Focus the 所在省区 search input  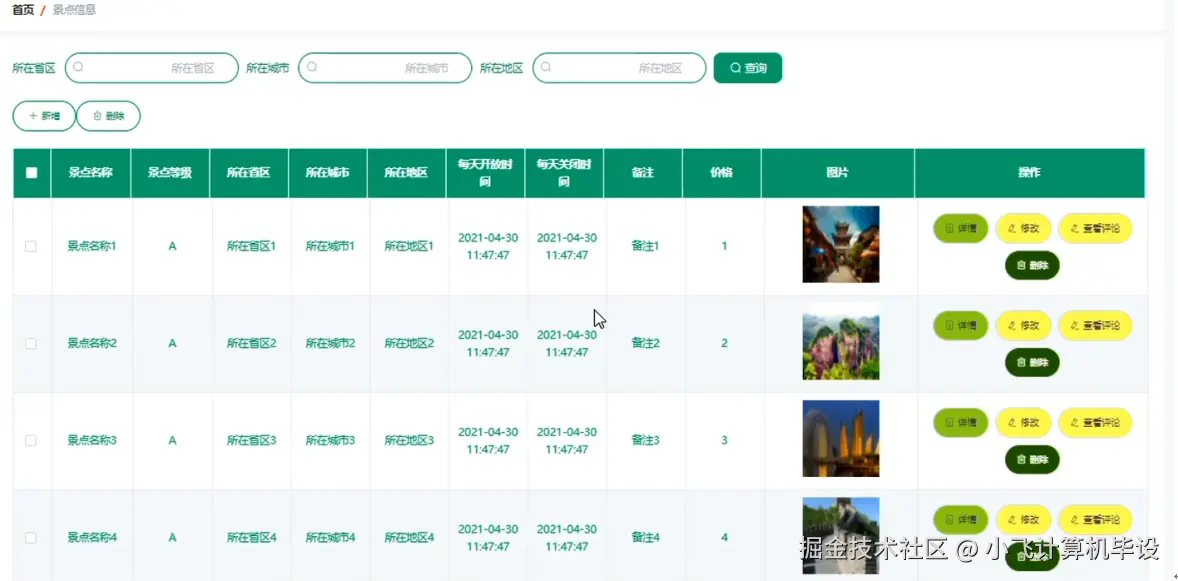point(152,68)
